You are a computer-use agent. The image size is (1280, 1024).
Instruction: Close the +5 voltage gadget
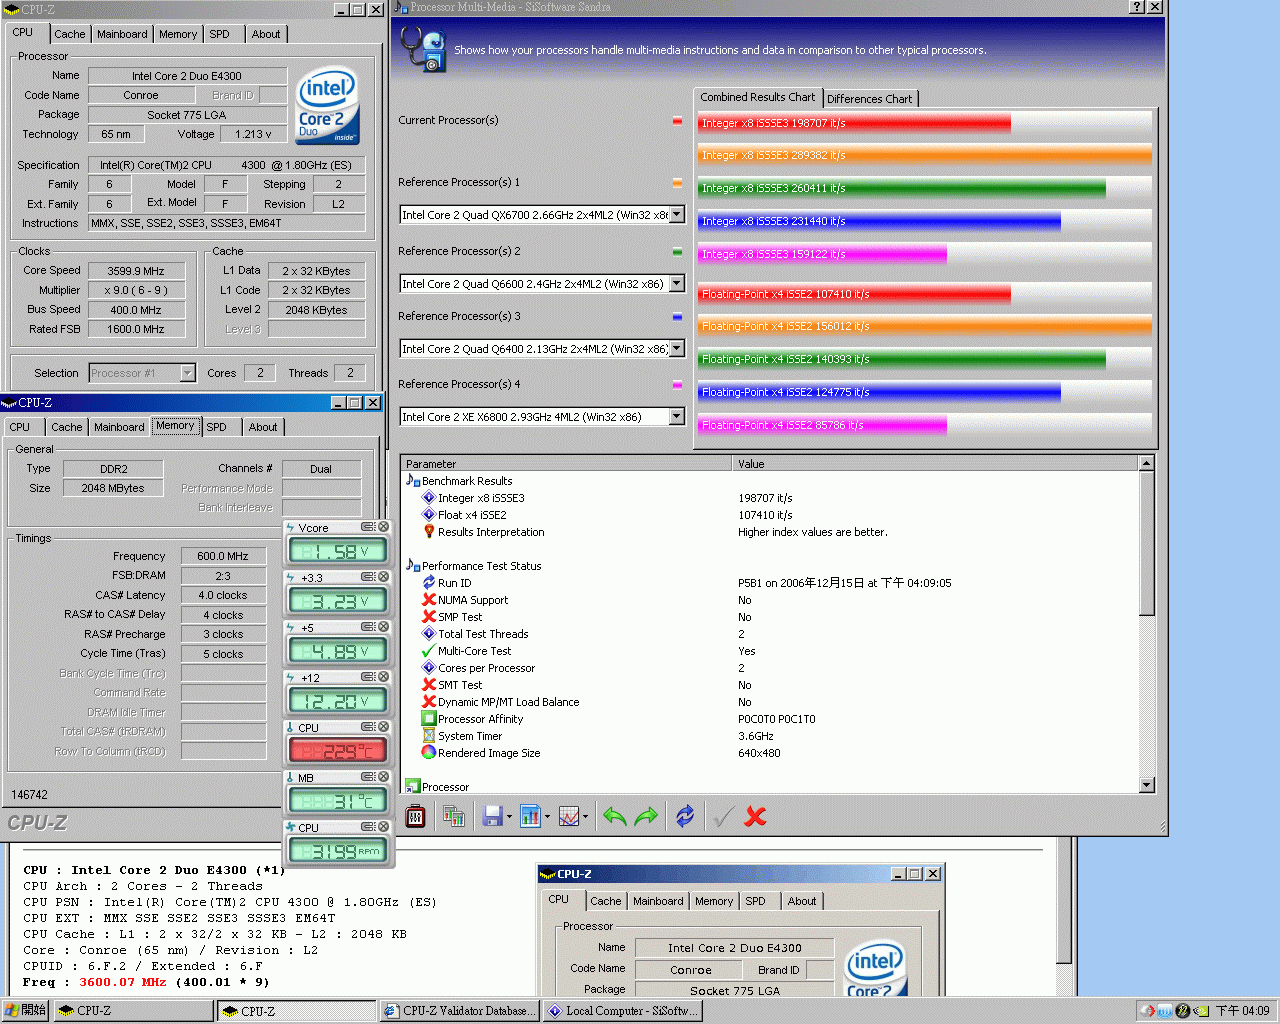(383, 627)
